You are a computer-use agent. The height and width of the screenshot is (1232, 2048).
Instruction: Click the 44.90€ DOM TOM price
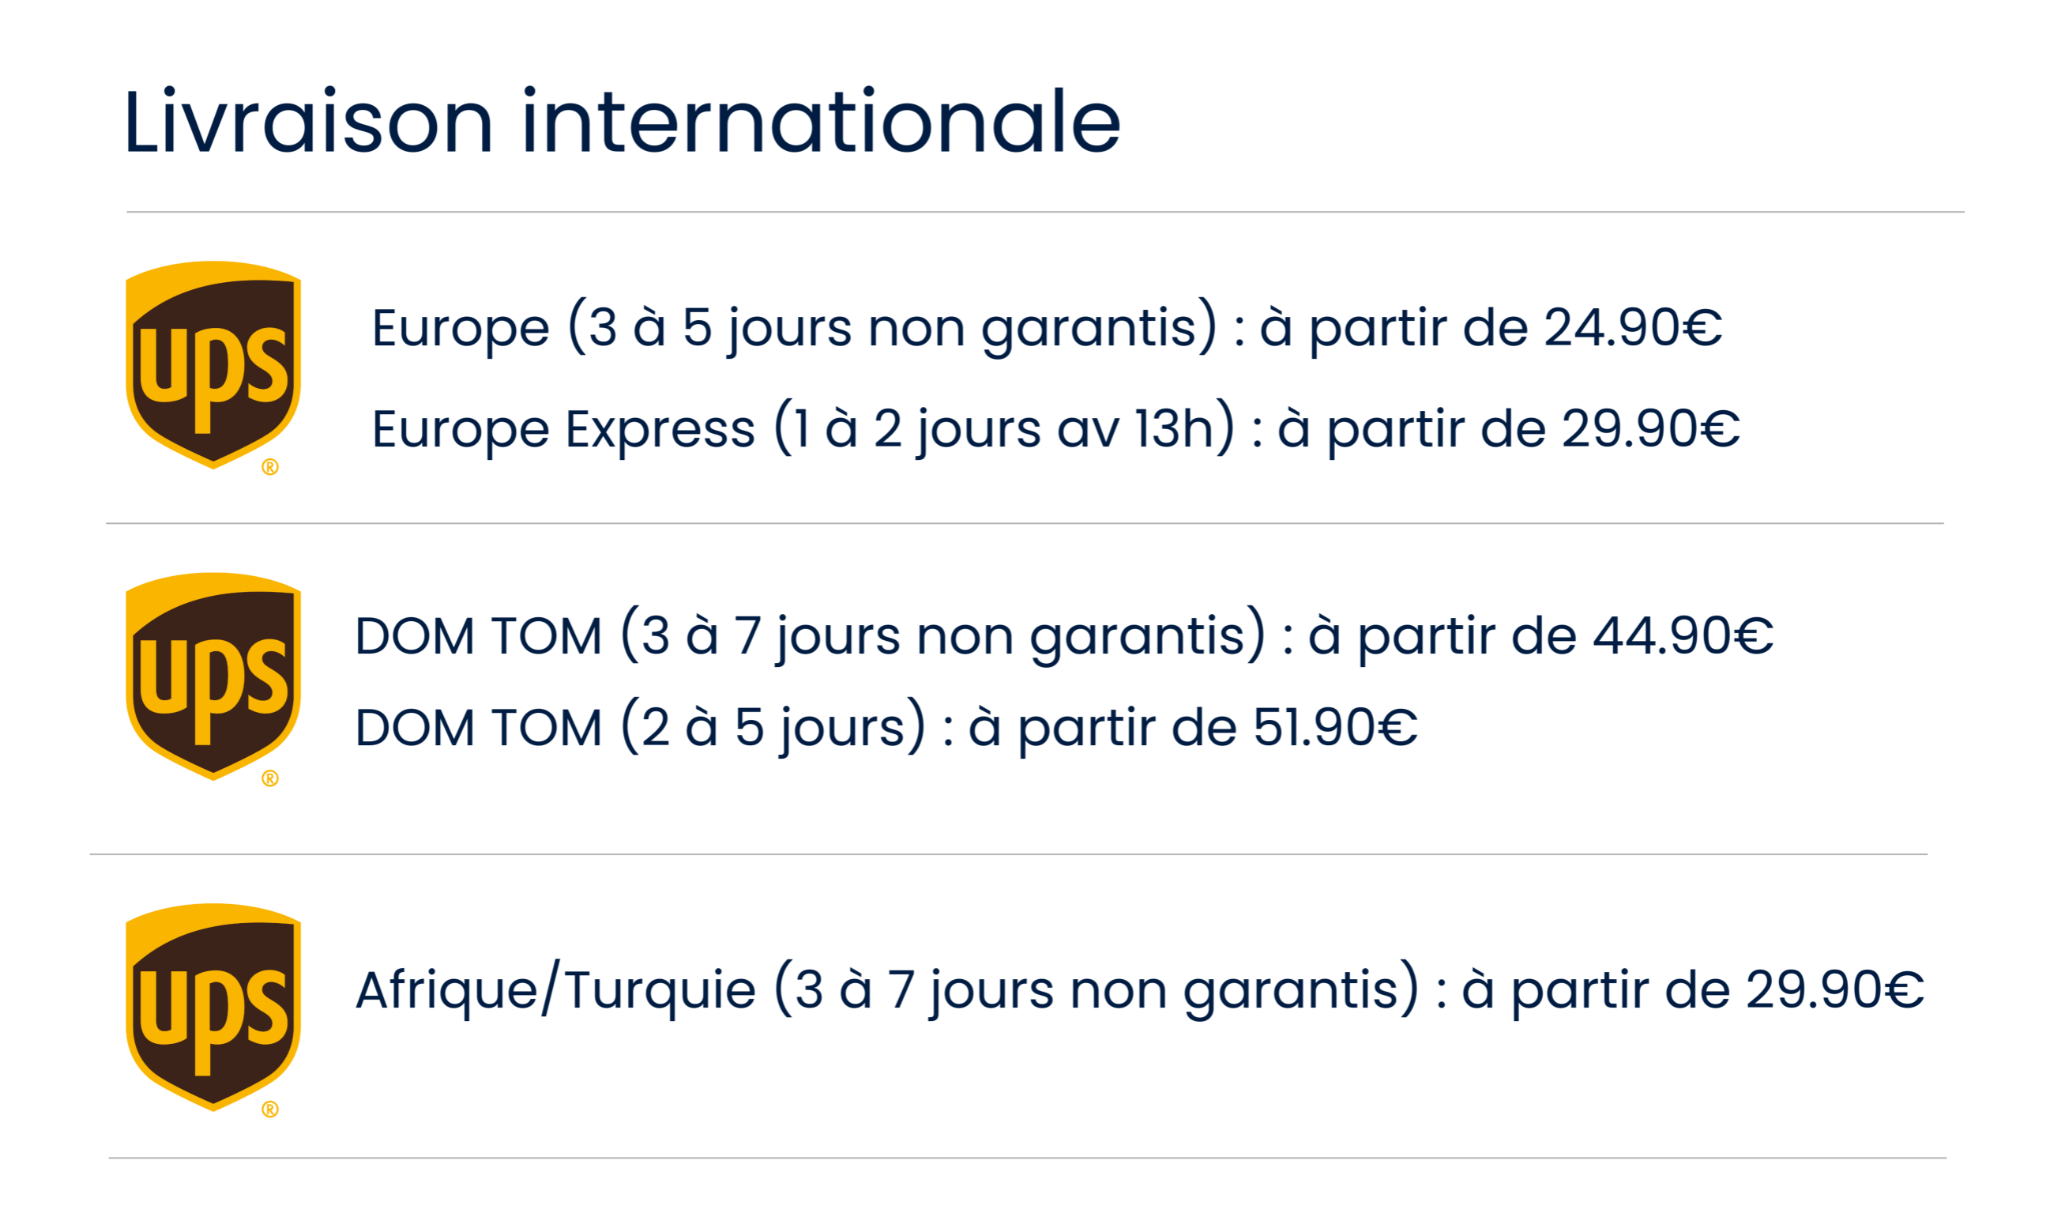point(1682,636)
